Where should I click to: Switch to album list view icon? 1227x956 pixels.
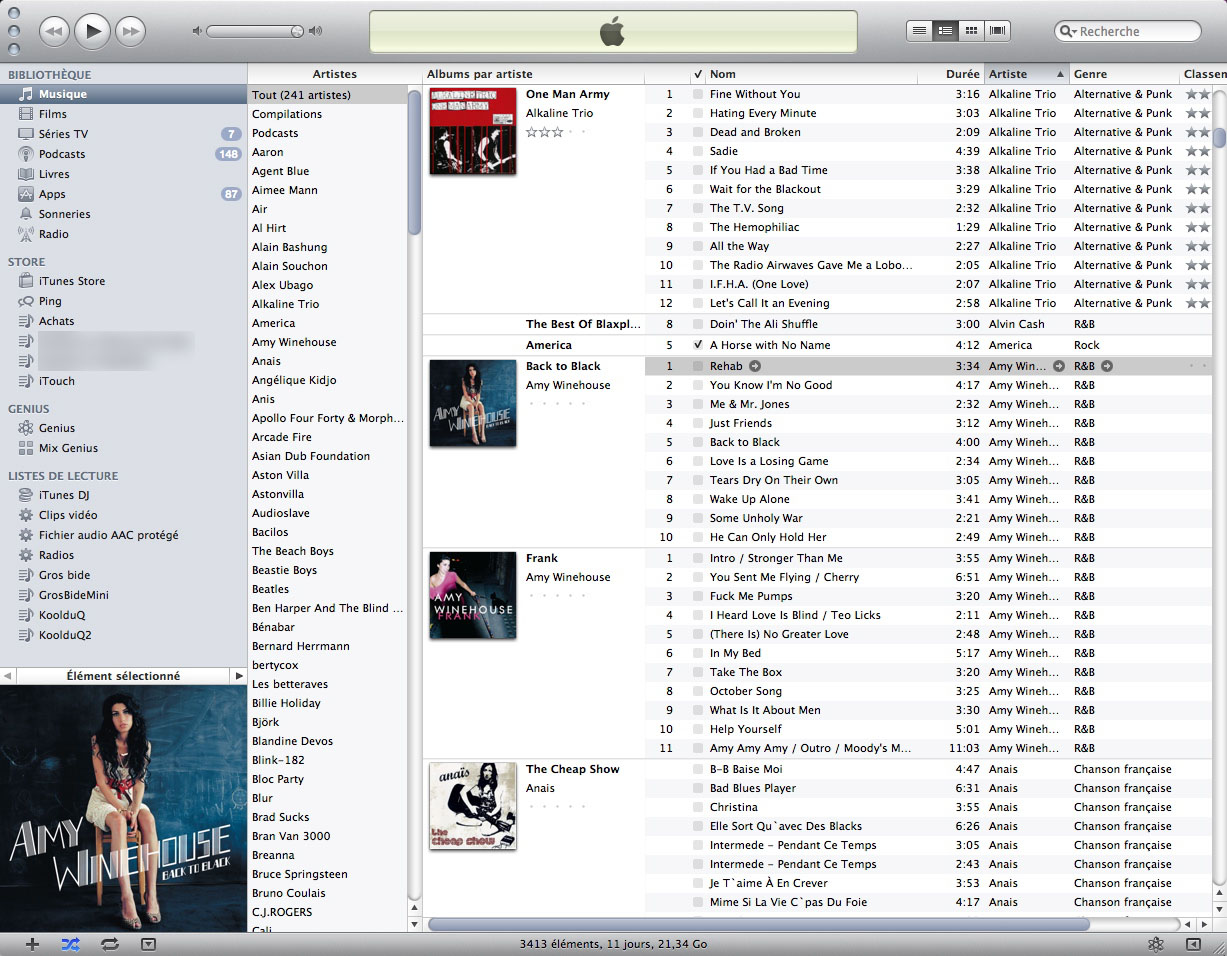(x=945, y=31)
